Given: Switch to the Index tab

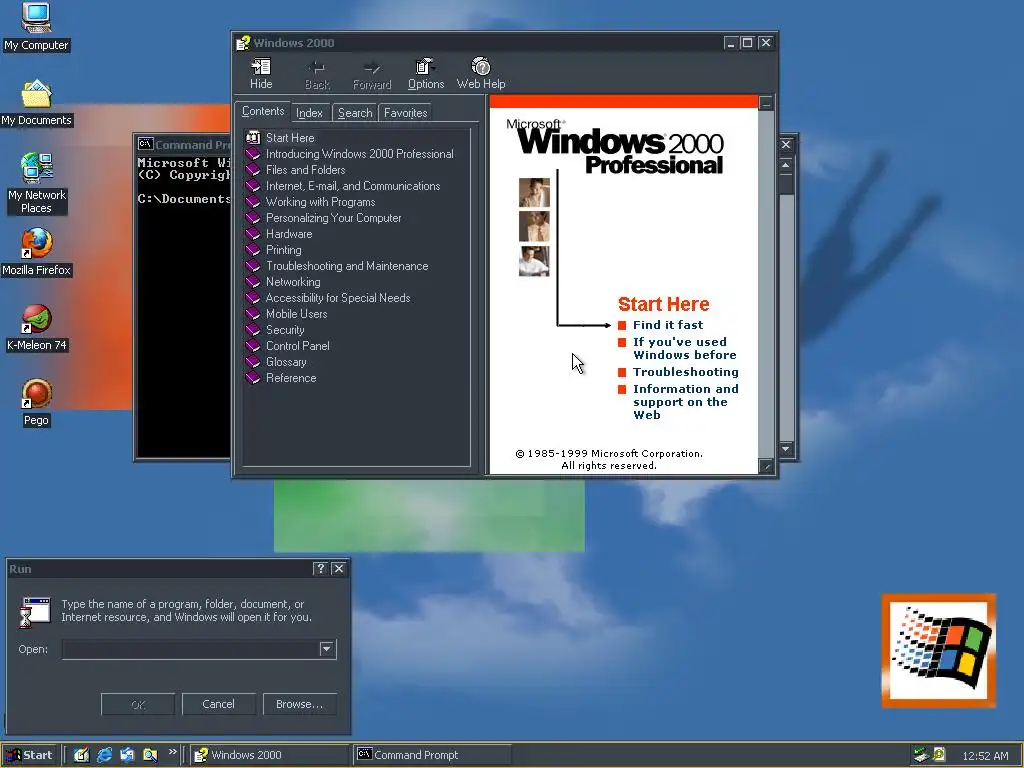Looking at the screenshot, I should (x=310, y=113).
